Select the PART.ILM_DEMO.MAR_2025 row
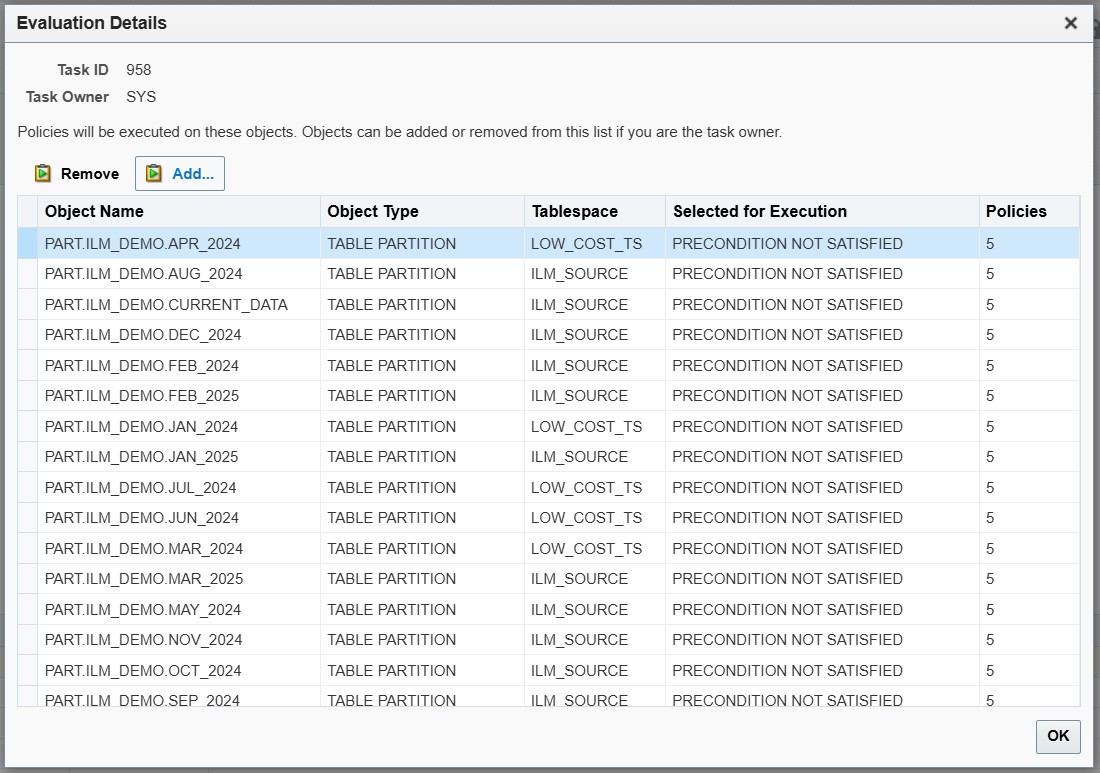The image size is (1100, 773). coord(144,579)
